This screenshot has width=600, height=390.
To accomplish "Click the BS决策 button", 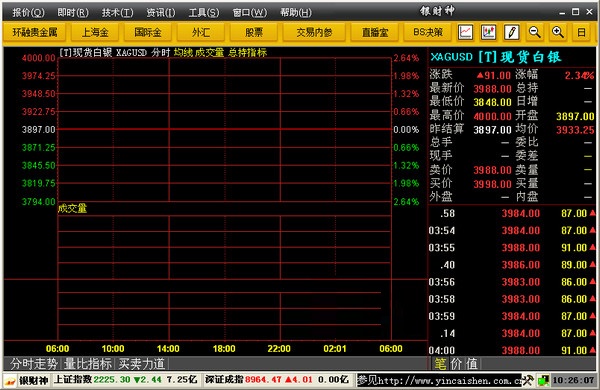I will pyautogui.click(x=428, y=32).
